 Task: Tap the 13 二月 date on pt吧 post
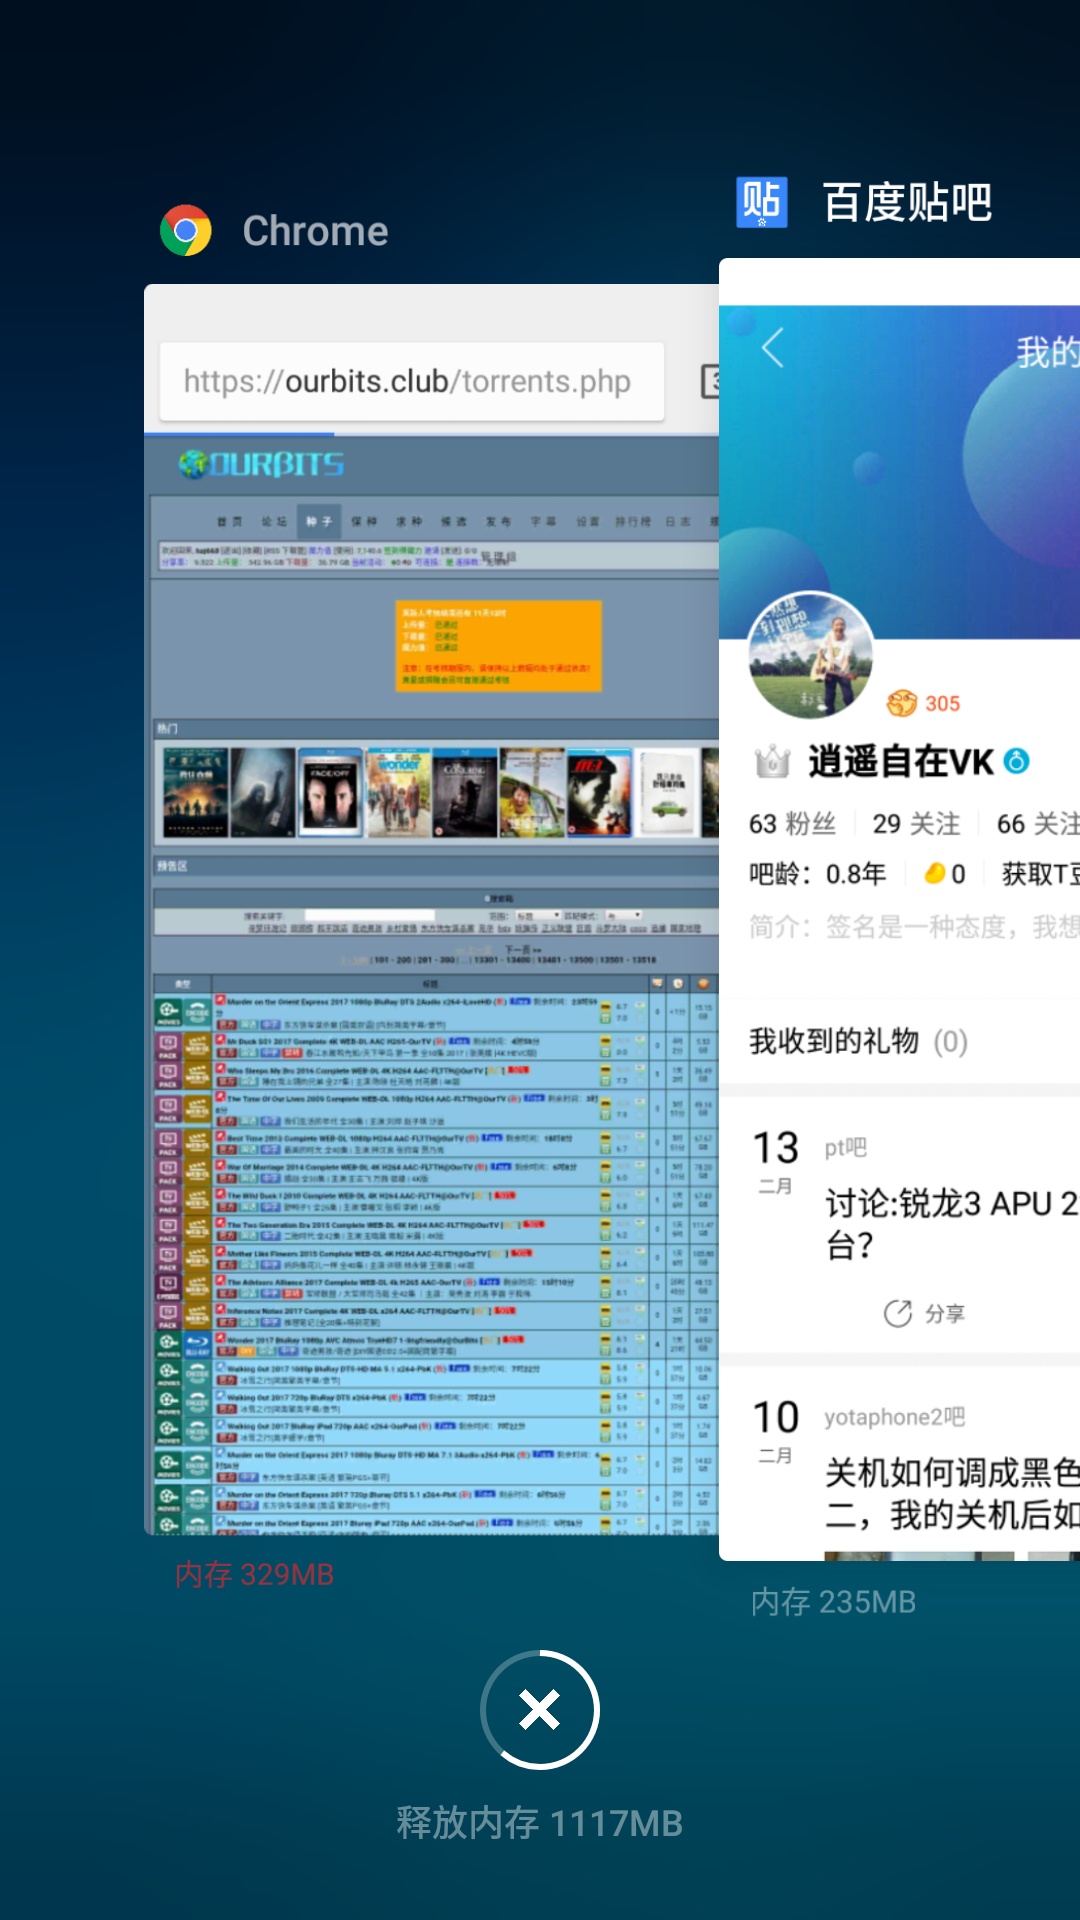776,1161
